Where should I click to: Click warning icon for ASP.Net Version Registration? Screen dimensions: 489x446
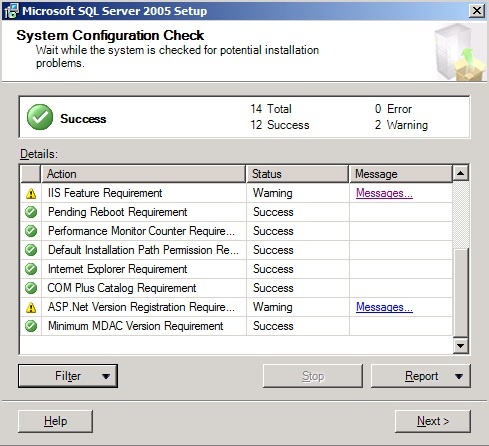coord(31,307)
